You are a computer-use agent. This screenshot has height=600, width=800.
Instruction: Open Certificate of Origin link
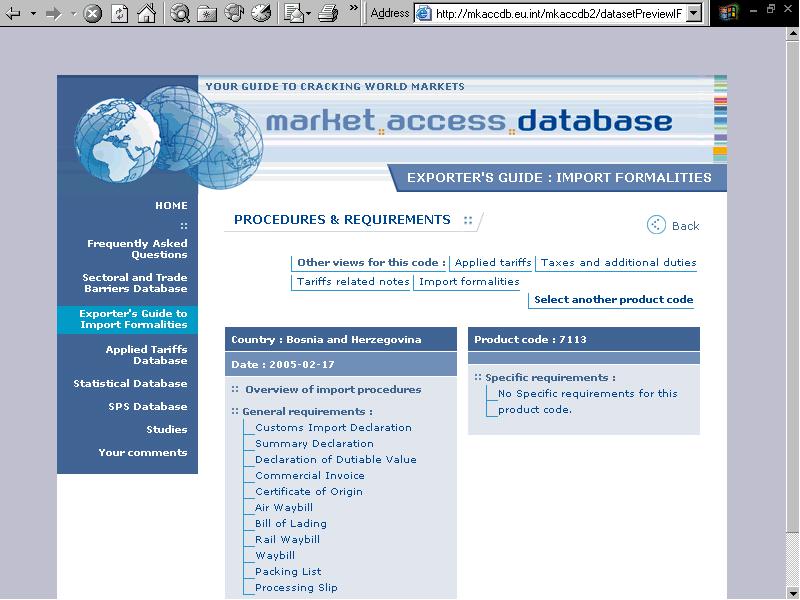309,492
